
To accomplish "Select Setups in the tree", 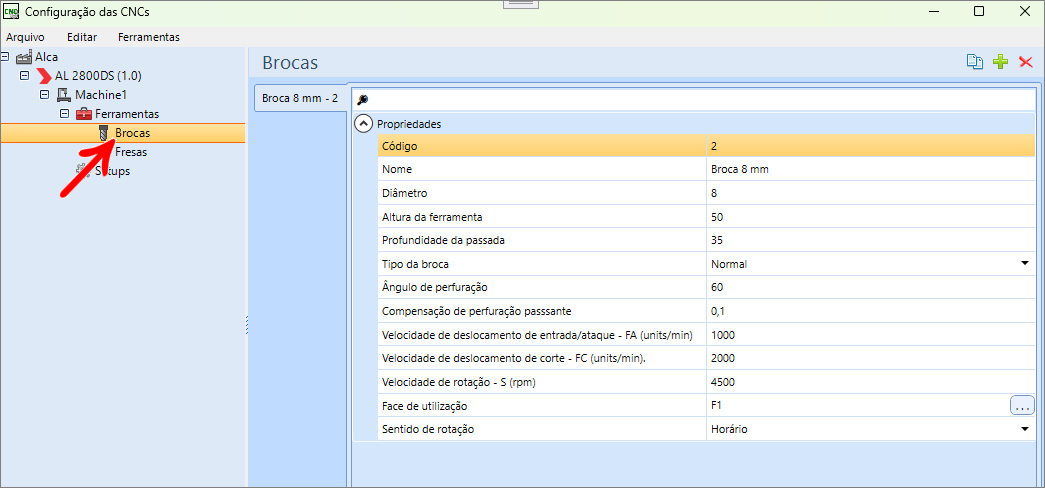I will (112, 171).
